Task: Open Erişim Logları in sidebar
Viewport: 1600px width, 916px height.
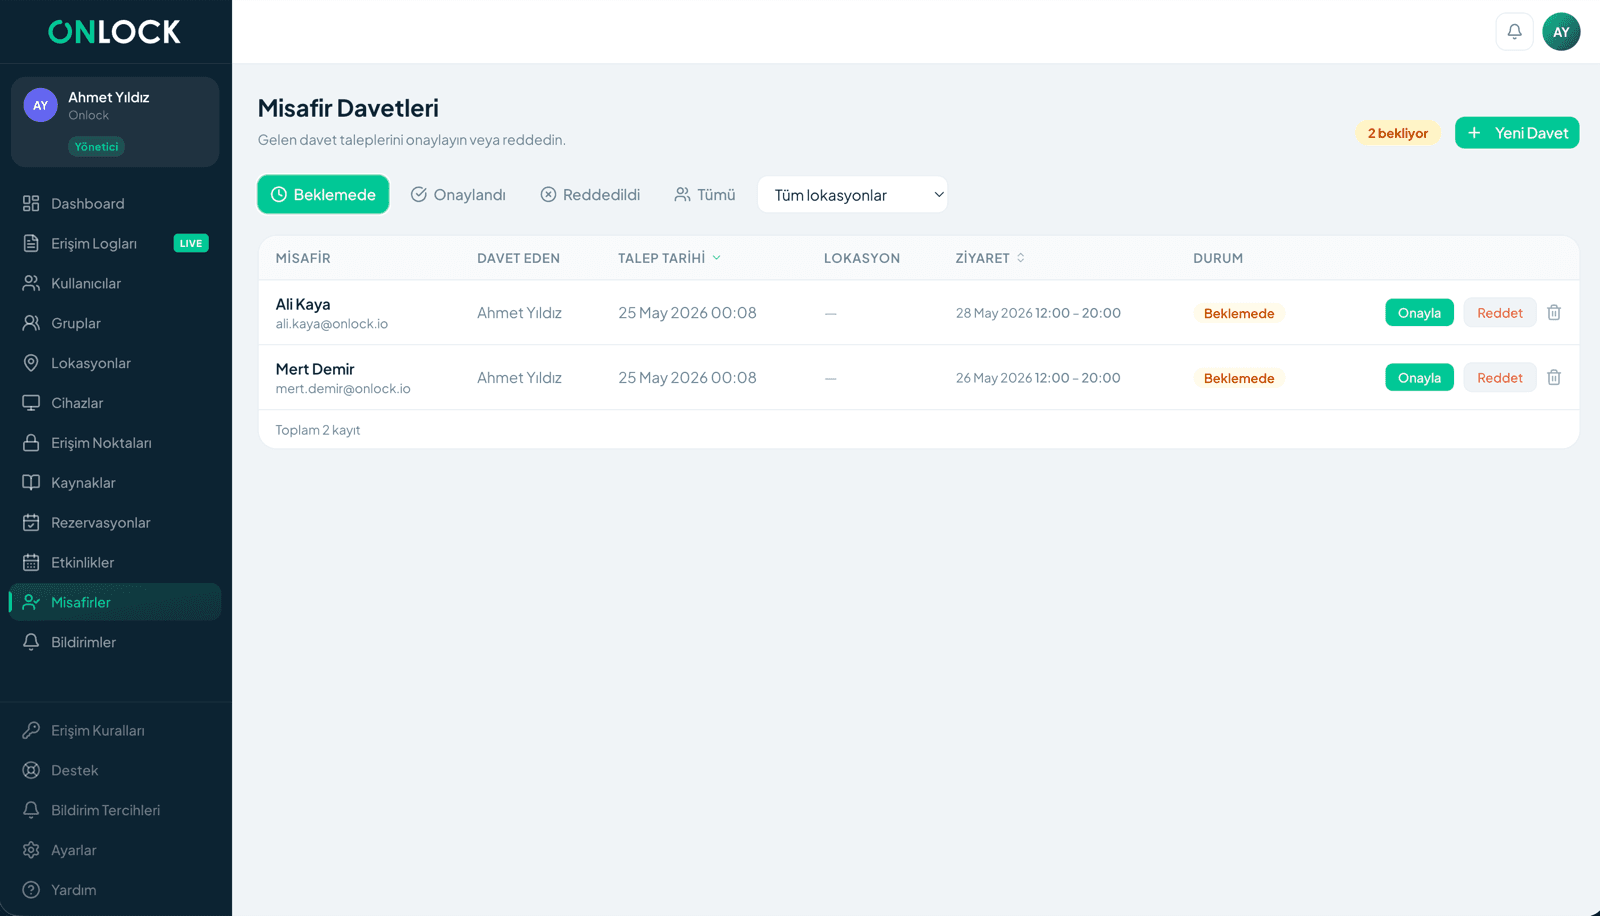Action: (115, 243)
